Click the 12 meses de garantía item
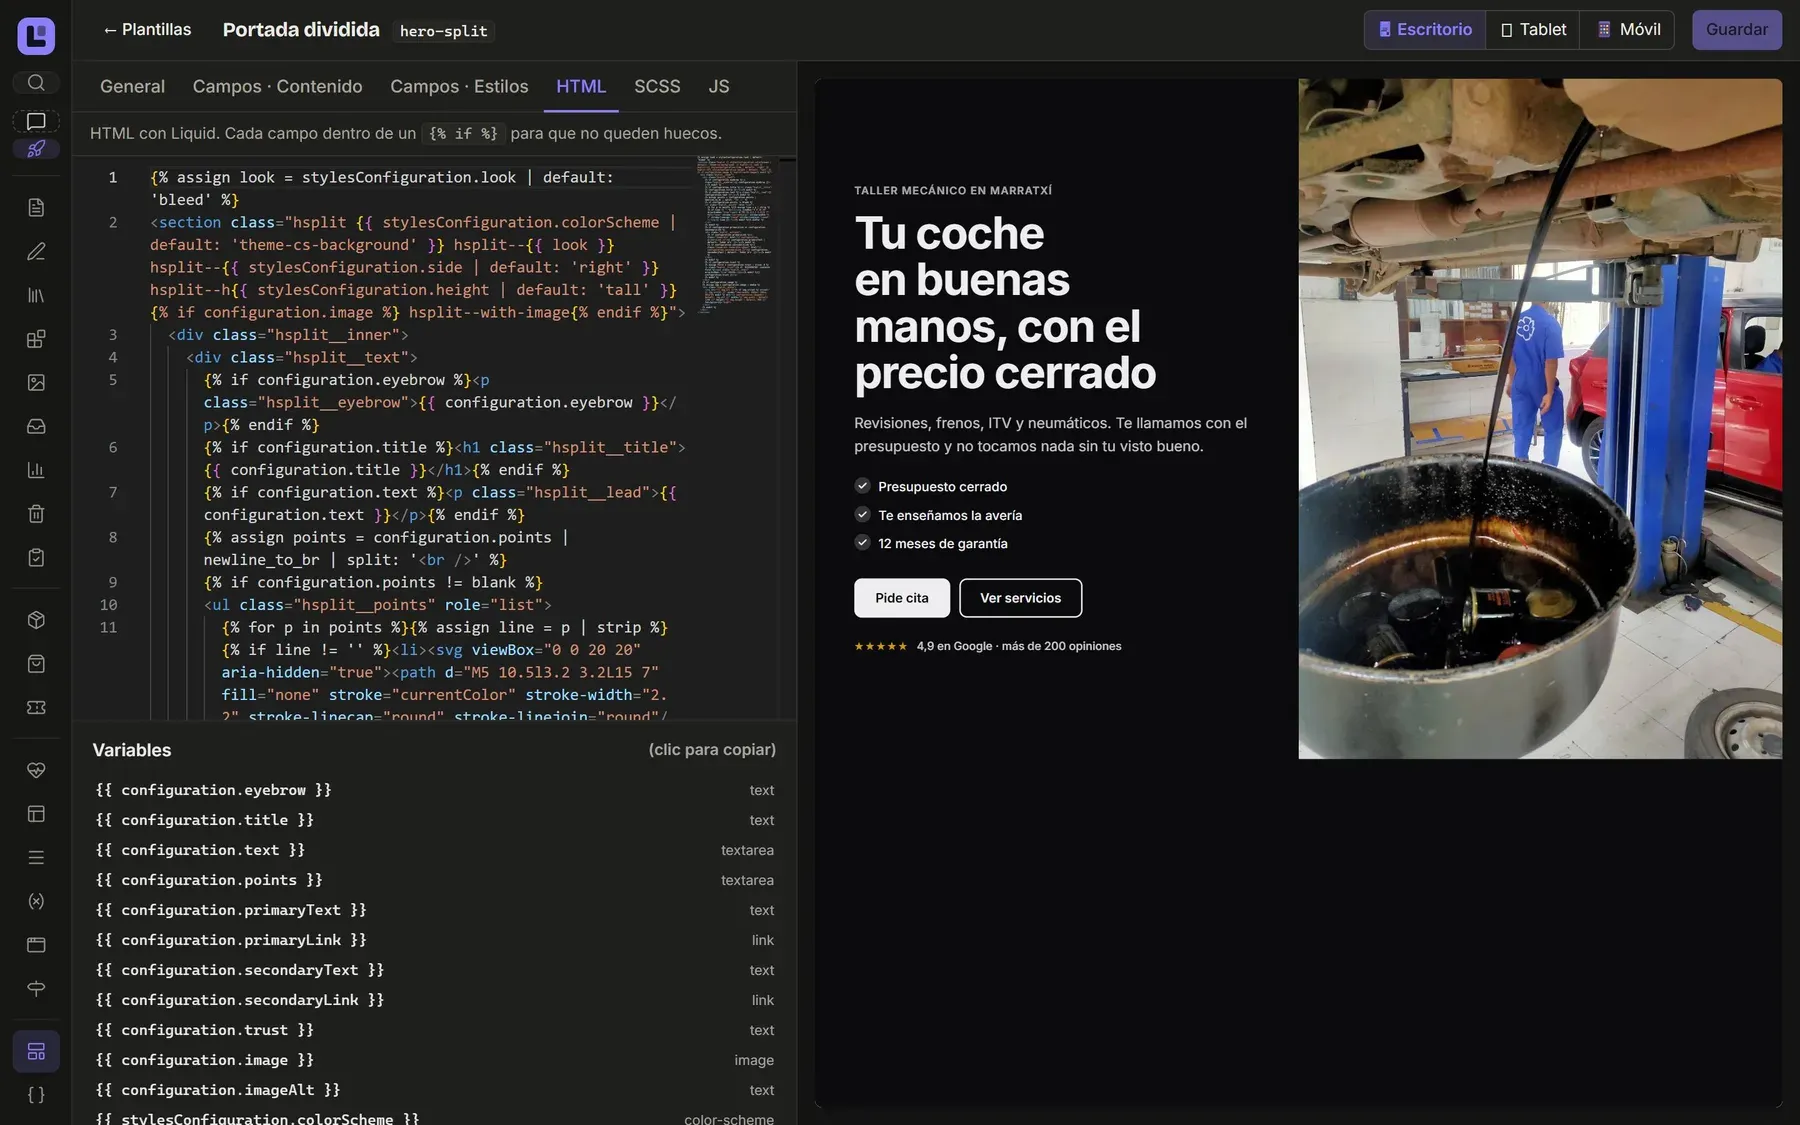The height and width of the screenshot is (1125, 1800). 931,544
